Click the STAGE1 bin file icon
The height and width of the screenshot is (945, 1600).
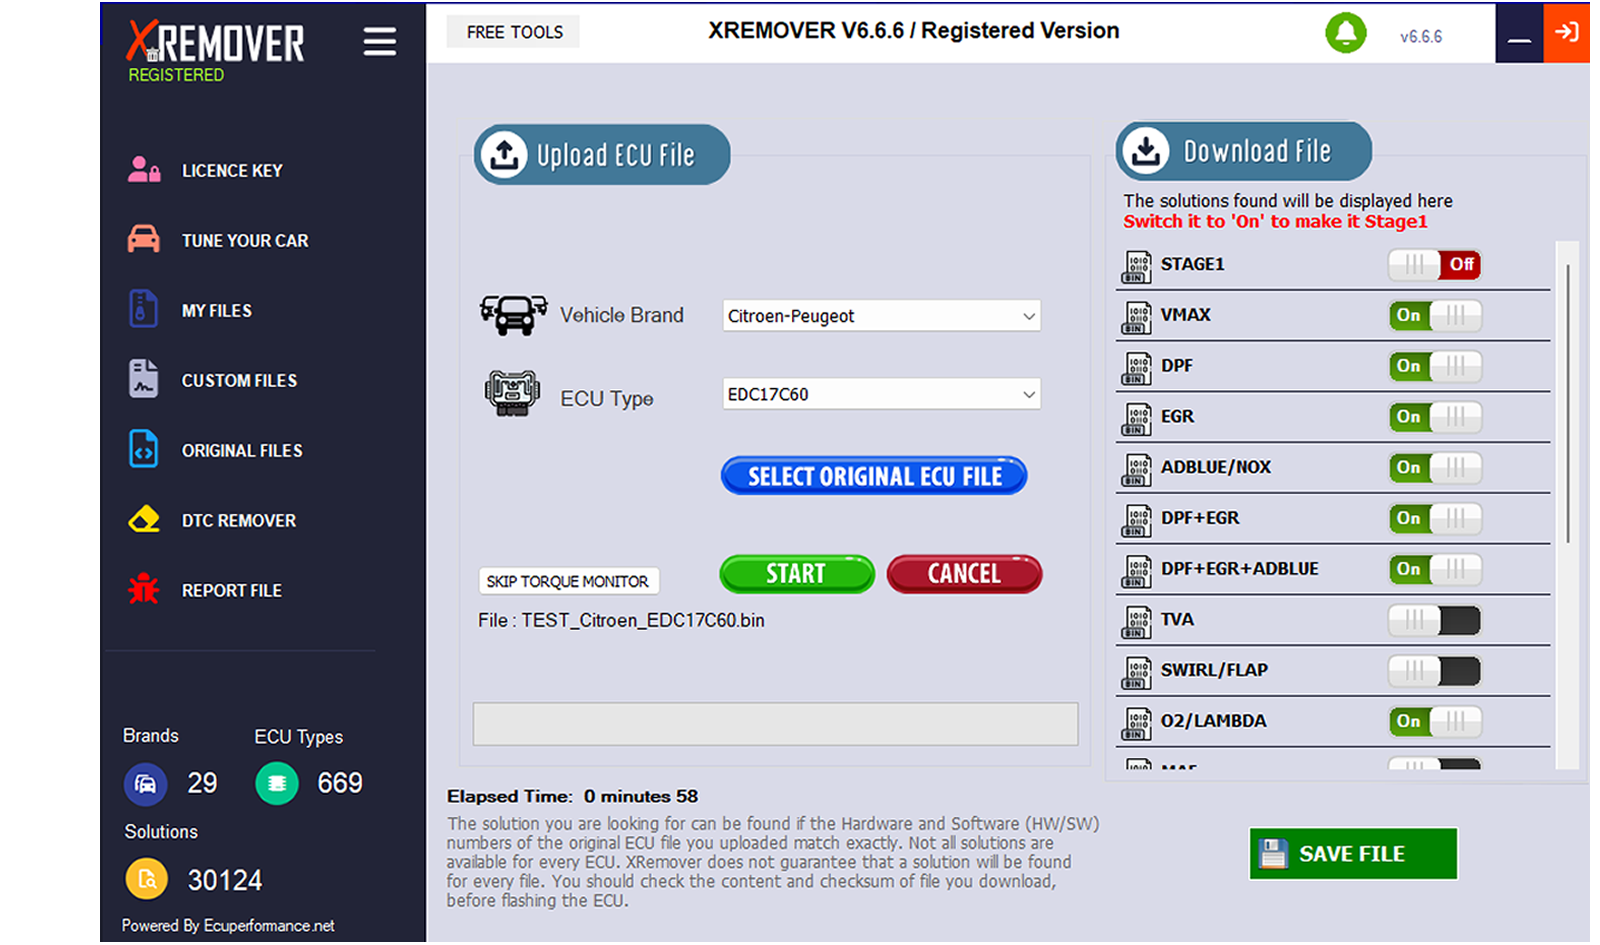point(1136,266)
